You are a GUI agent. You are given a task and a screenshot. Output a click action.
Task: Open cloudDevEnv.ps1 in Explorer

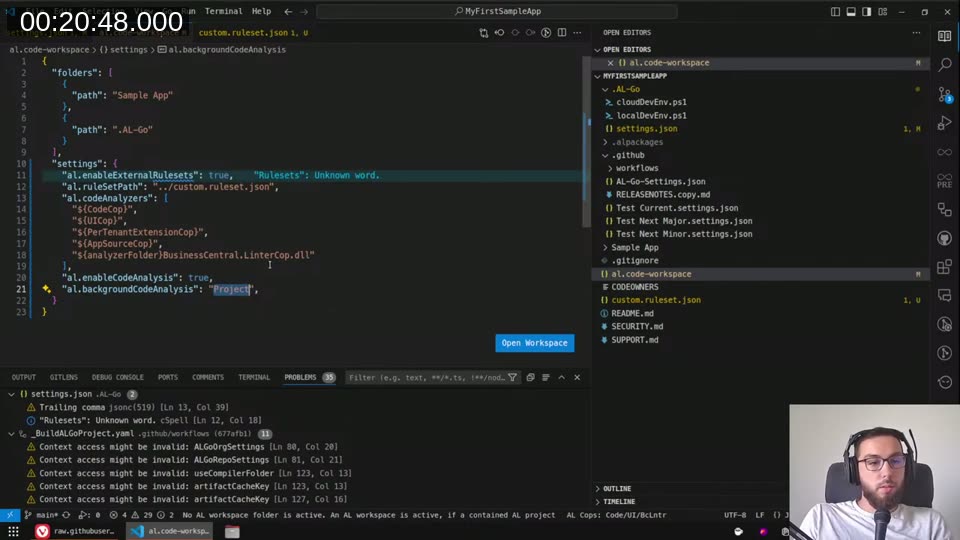click(x=651, y=102)
